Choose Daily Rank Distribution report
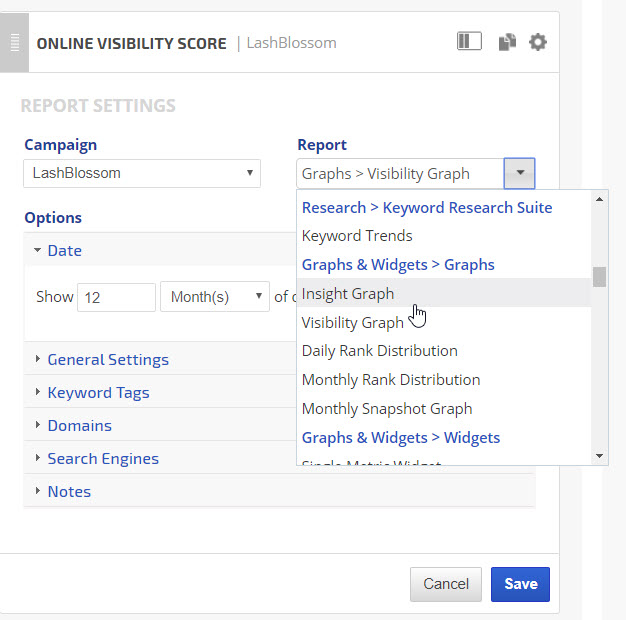The height and width of the screenshot is (620, 626). [379, 351]
